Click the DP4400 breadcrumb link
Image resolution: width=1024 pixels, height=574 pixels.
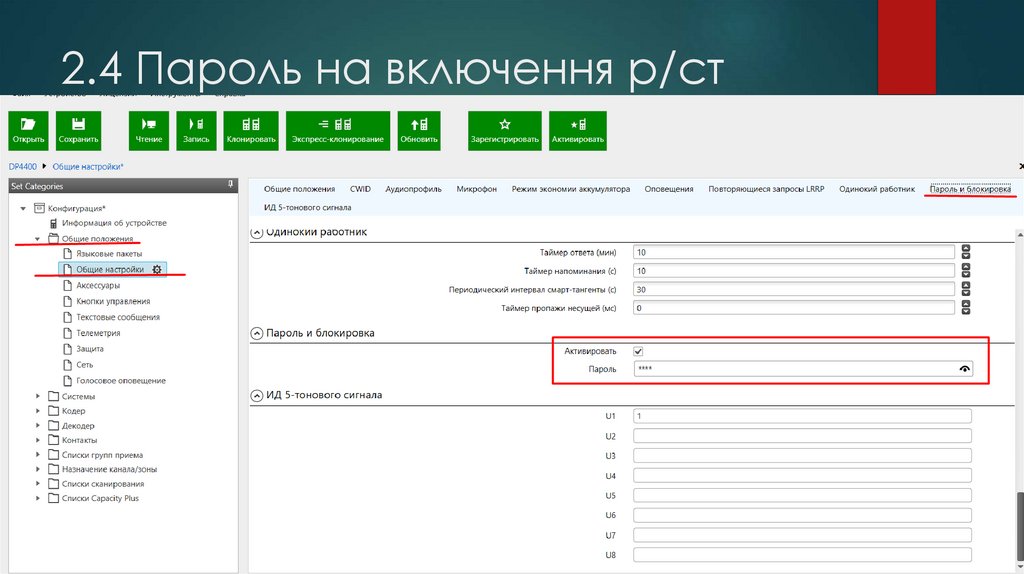tap(23, 167)
